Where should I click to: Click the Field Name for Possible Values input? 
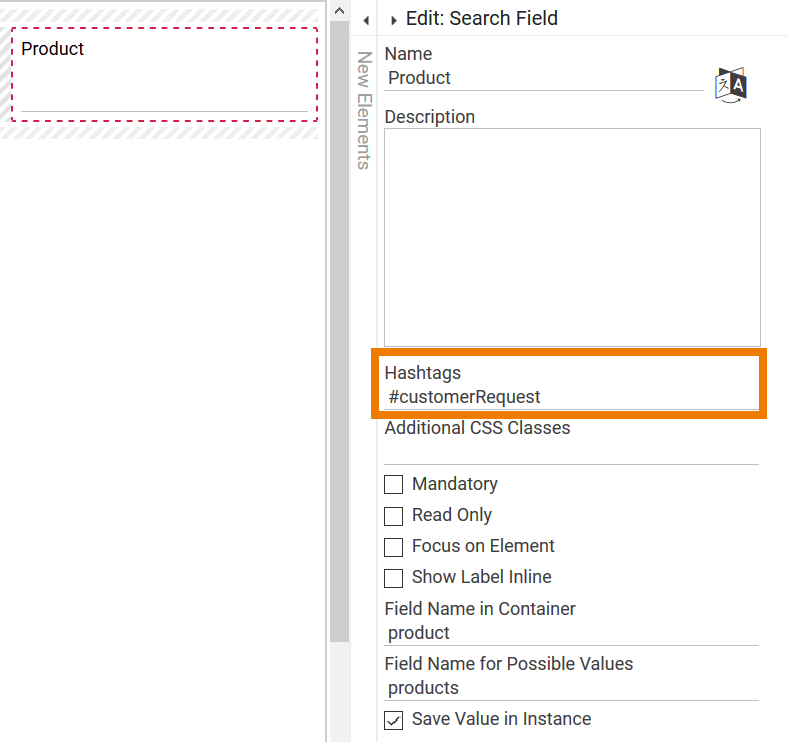click(x=571, y=688)
